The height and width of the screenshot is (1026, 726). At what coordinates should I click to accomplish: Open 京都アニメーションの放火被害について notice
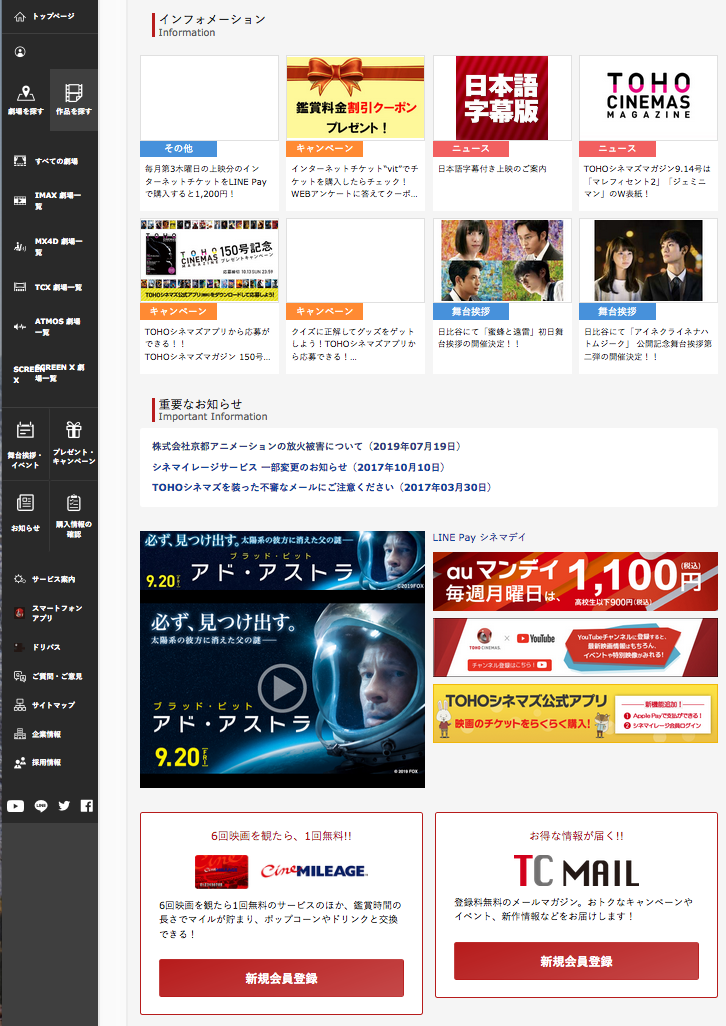(x=308, y=446)
